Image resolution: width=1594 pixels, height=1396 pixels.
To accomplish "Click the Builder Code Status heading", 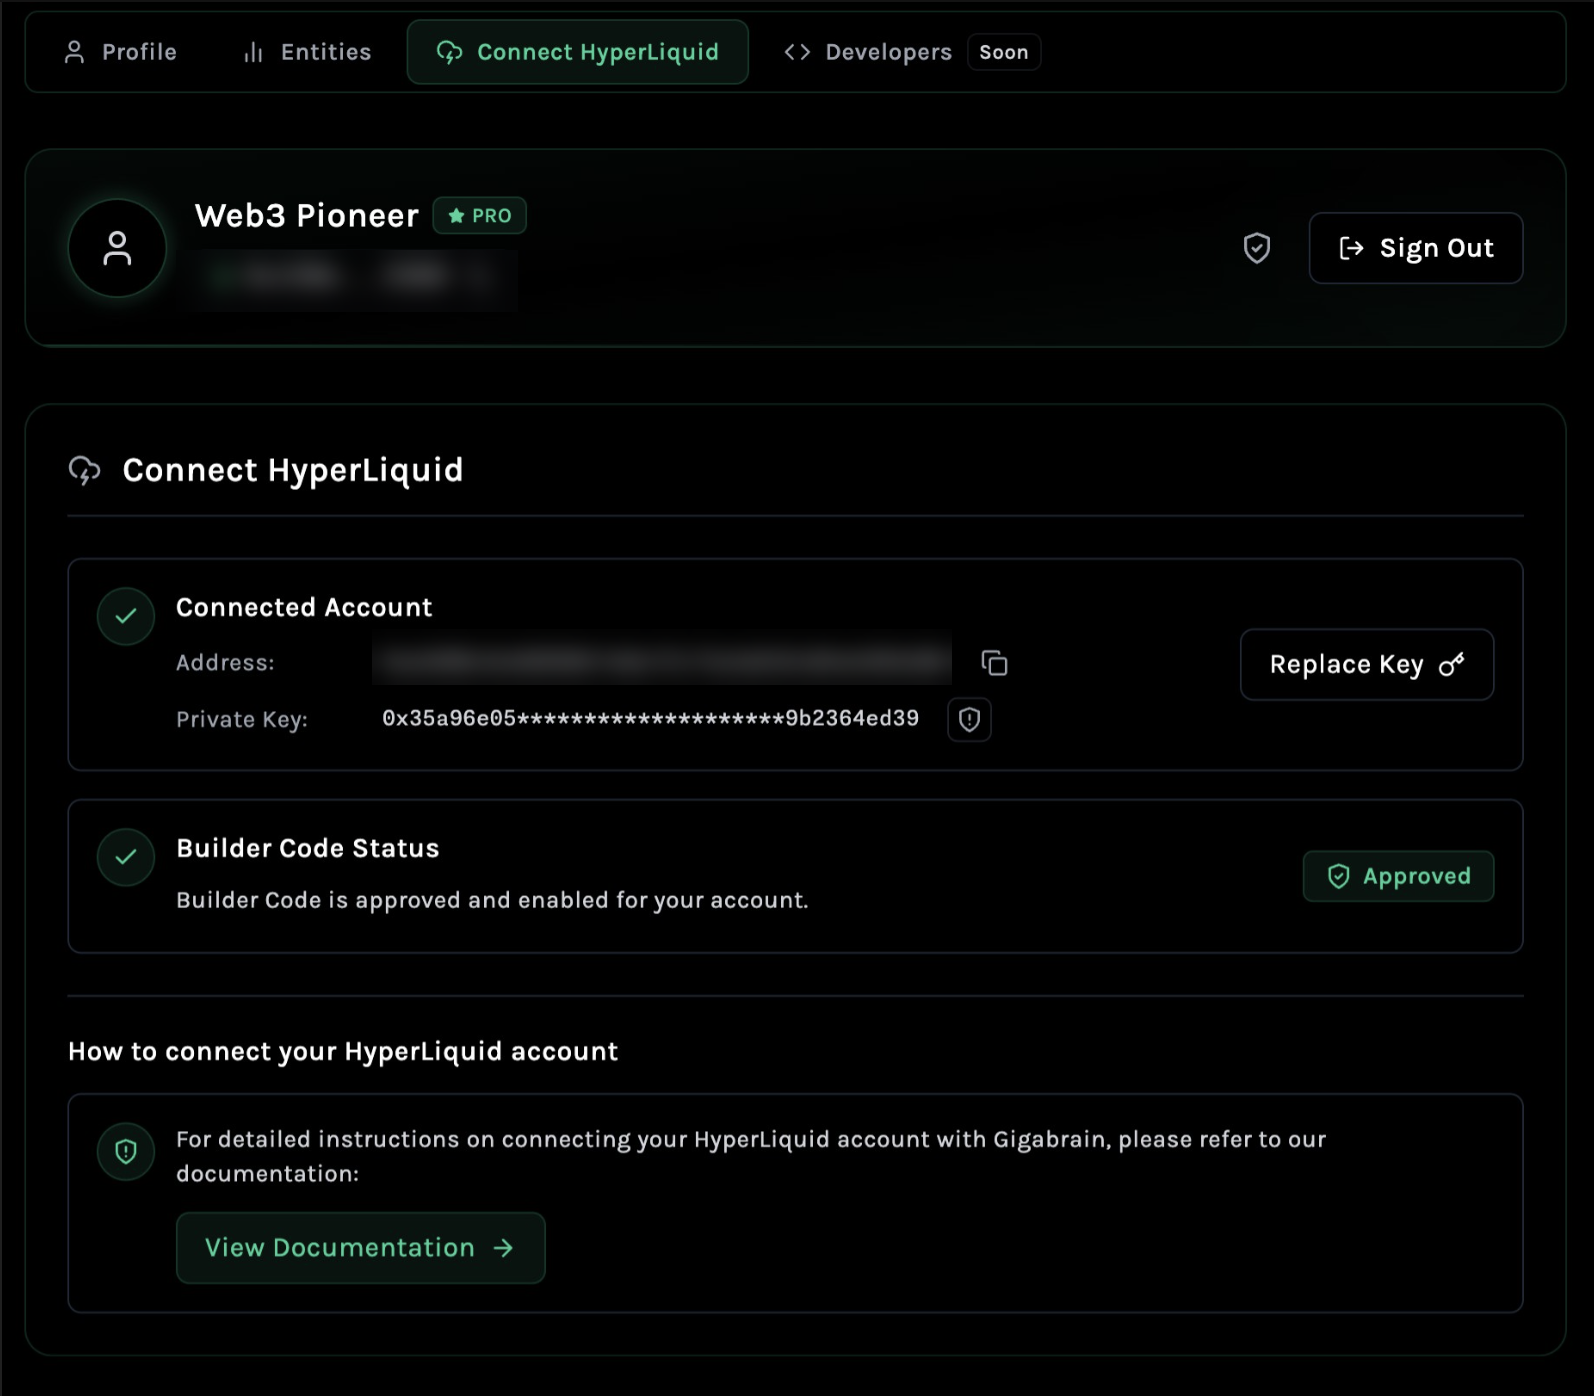I will point(308,848).
